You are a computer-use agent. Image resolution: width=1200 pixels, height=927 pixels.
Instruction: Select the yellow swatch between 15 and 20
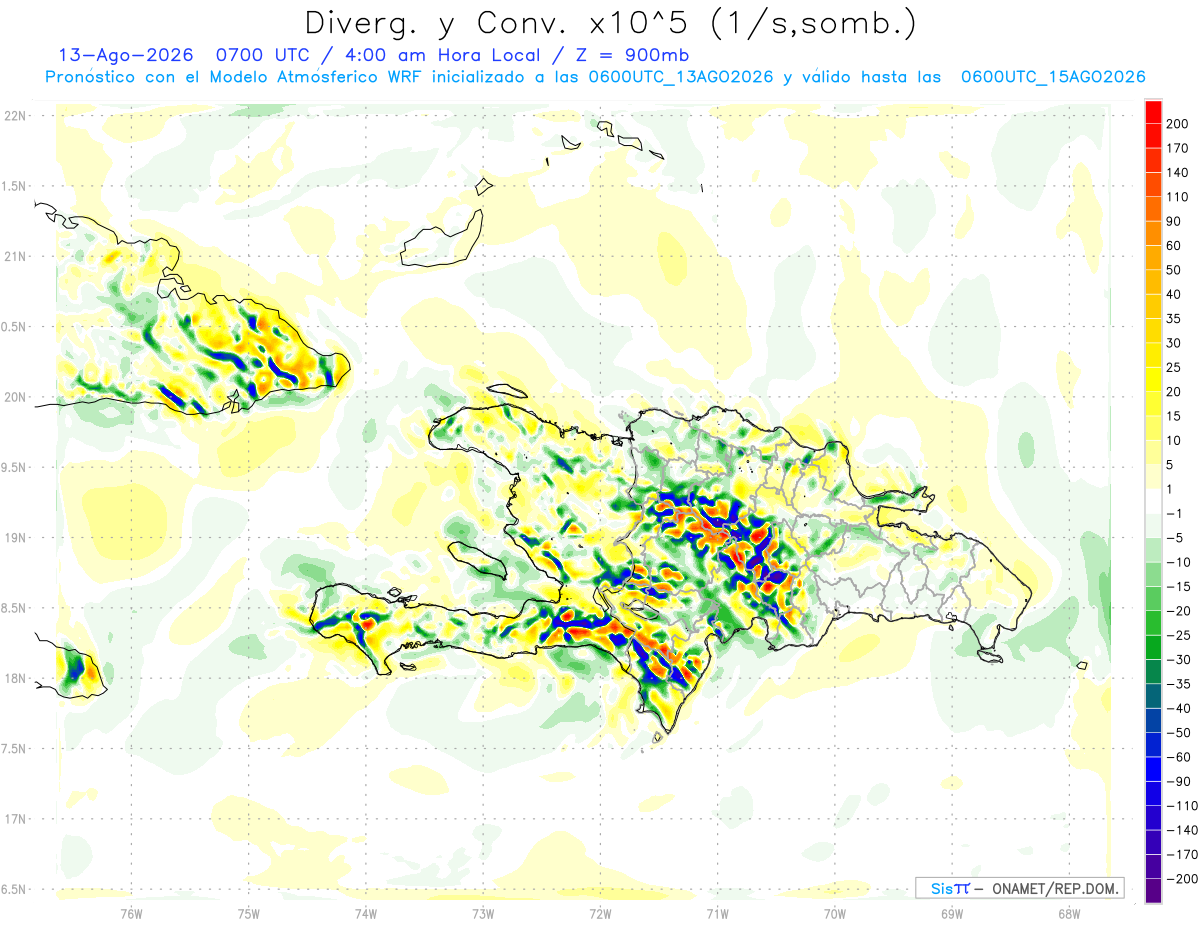tap(1153, 403)
